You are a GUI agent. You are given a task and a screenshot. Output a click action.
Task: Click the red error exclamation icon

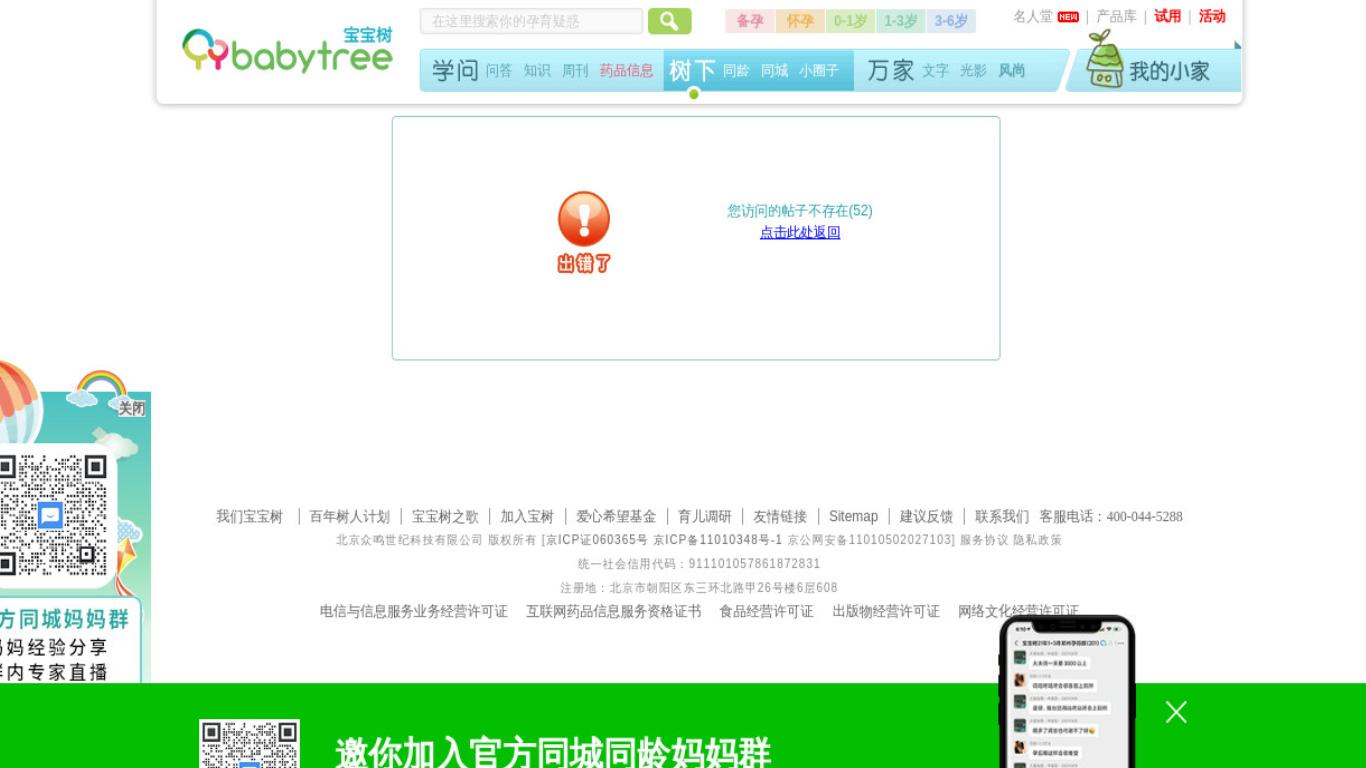click(584, 219)
